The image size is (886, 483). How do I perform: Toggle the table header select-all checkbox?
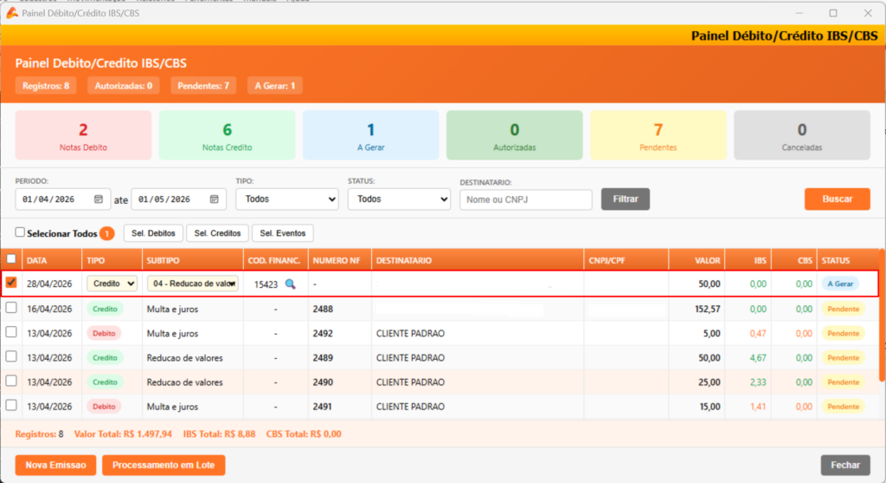[11, 259]
